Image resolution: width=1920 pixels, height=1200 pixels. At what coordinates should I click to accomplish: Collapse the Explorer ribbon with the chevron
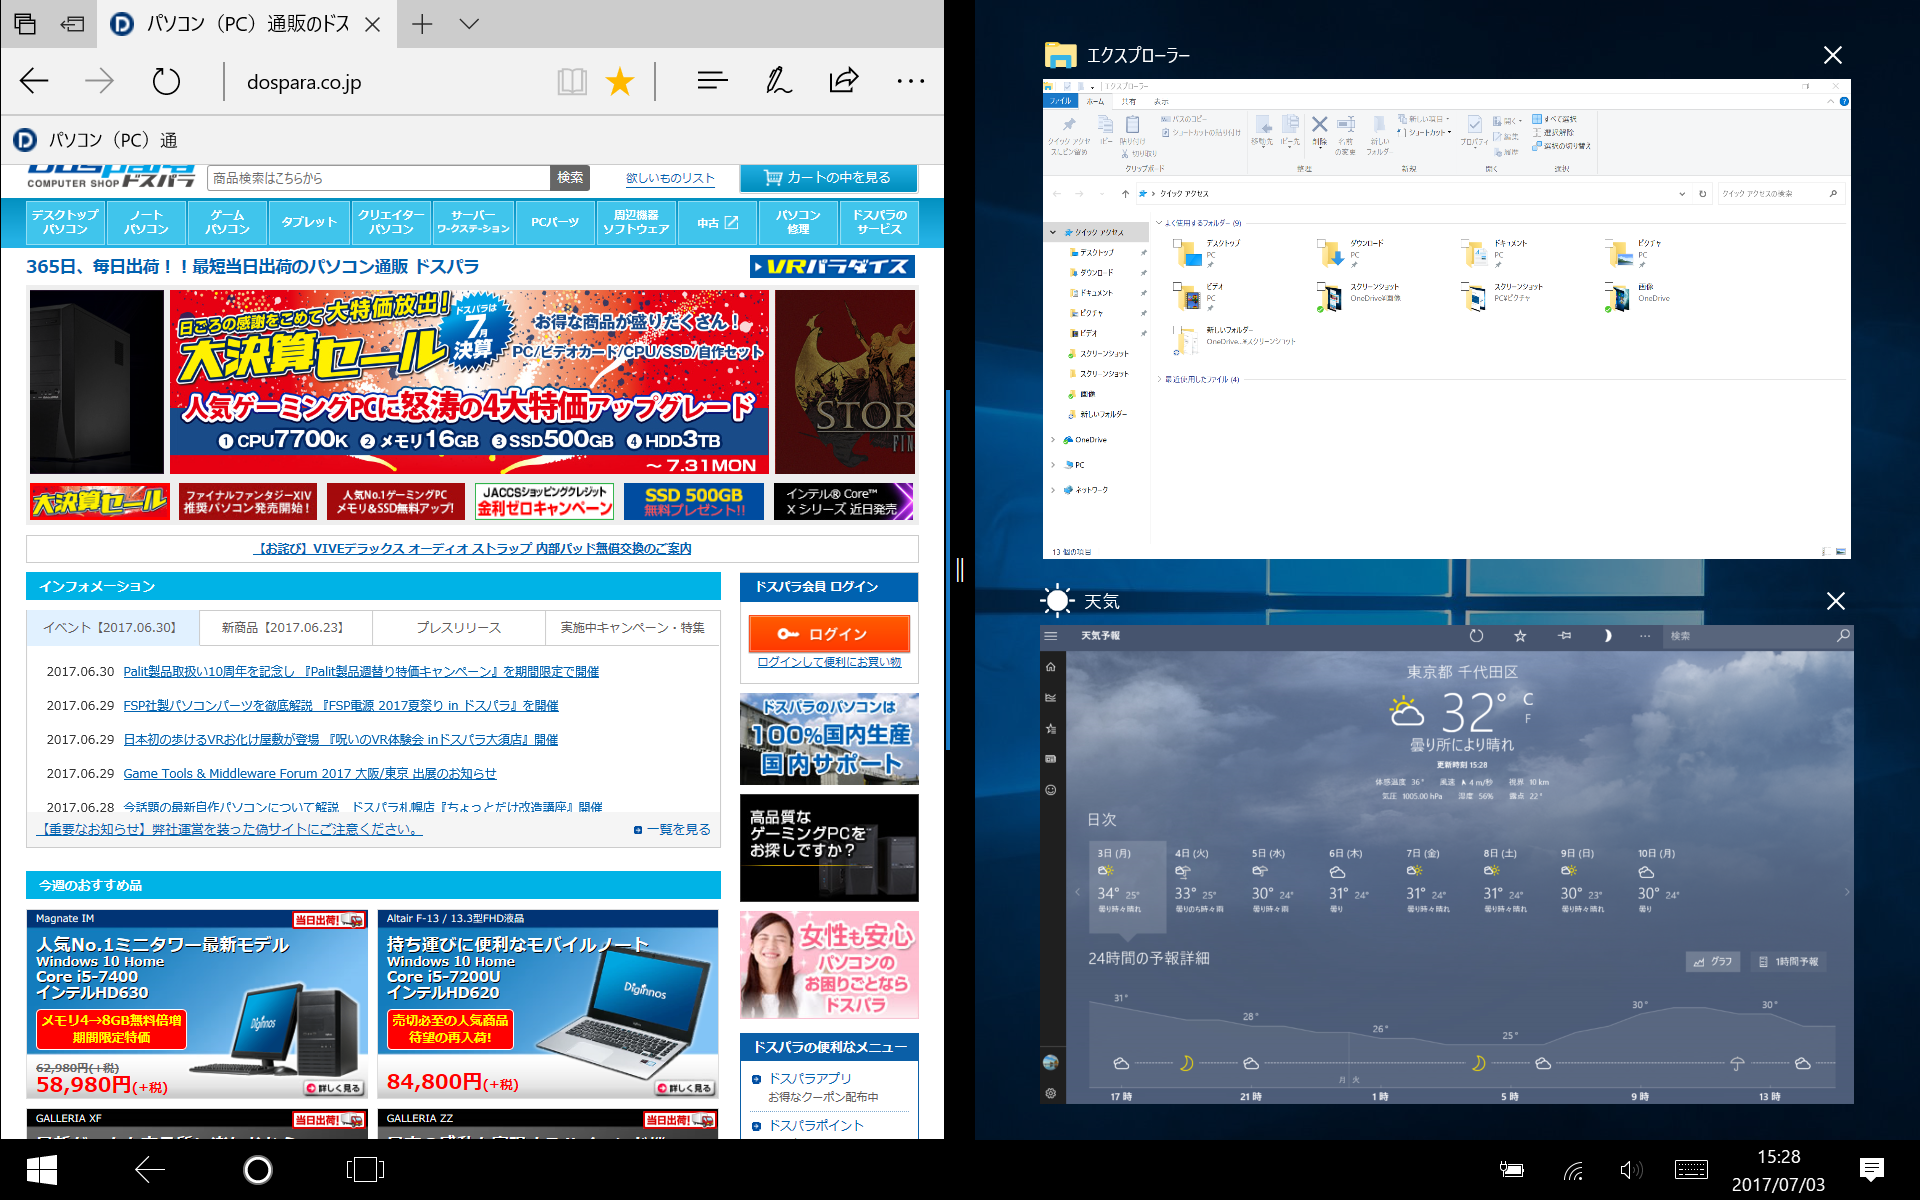1831,101
